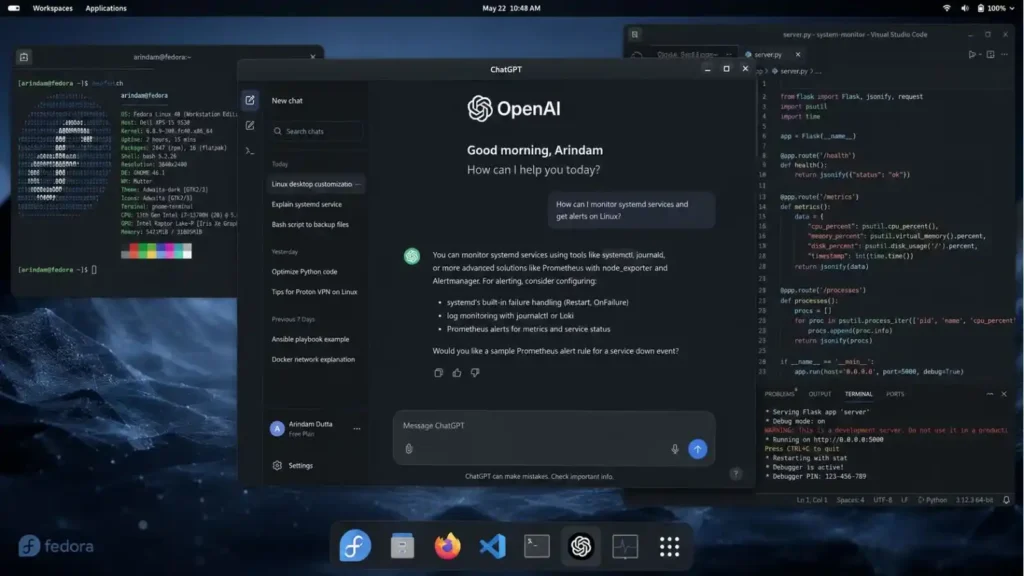Close the server.py tab in VS Code
Screen dimensions: 1024x576
797,55
